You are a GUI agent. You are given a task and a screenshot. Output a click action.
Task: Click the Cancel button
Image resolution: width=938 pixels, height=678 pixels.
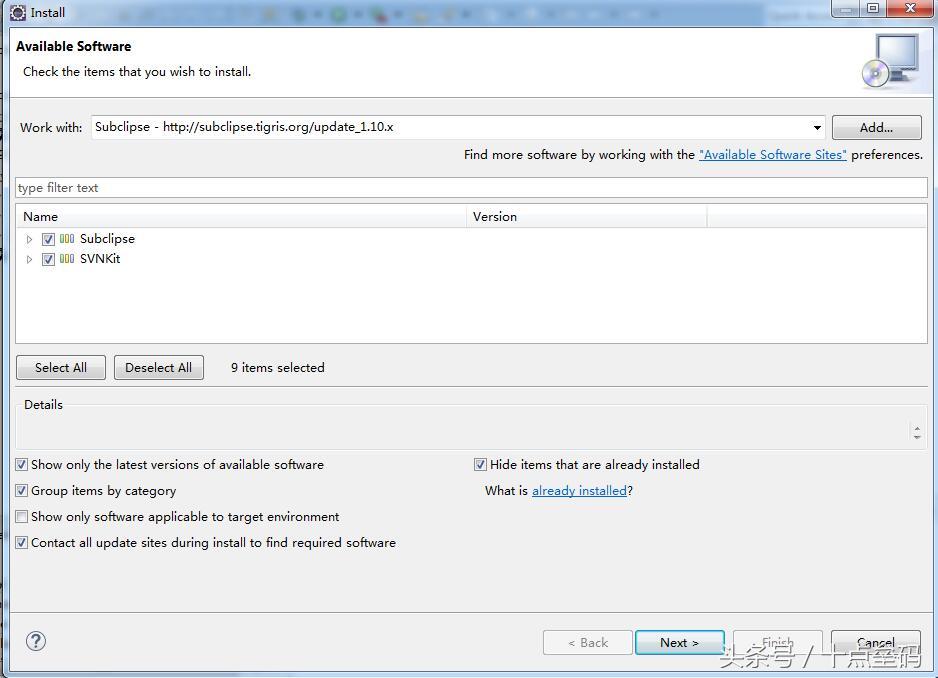coord(876,643)
